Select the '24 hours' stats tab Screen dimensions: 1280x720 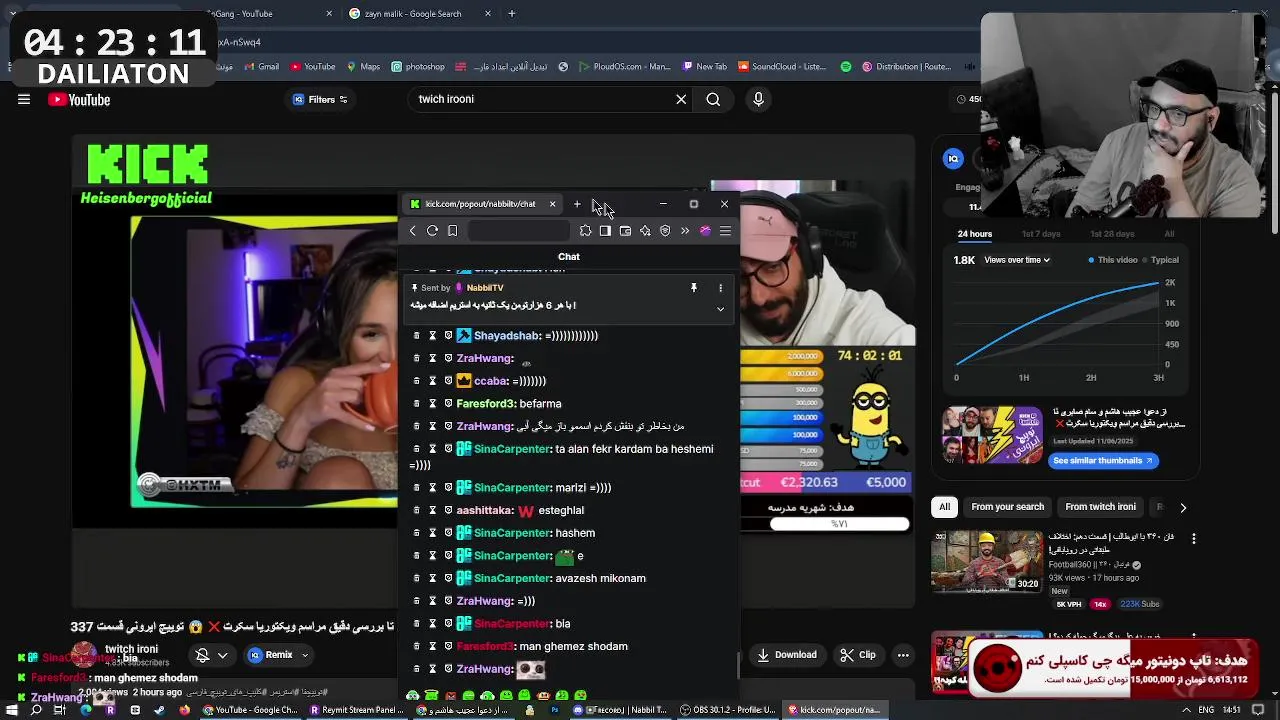(x=975, y=234)
